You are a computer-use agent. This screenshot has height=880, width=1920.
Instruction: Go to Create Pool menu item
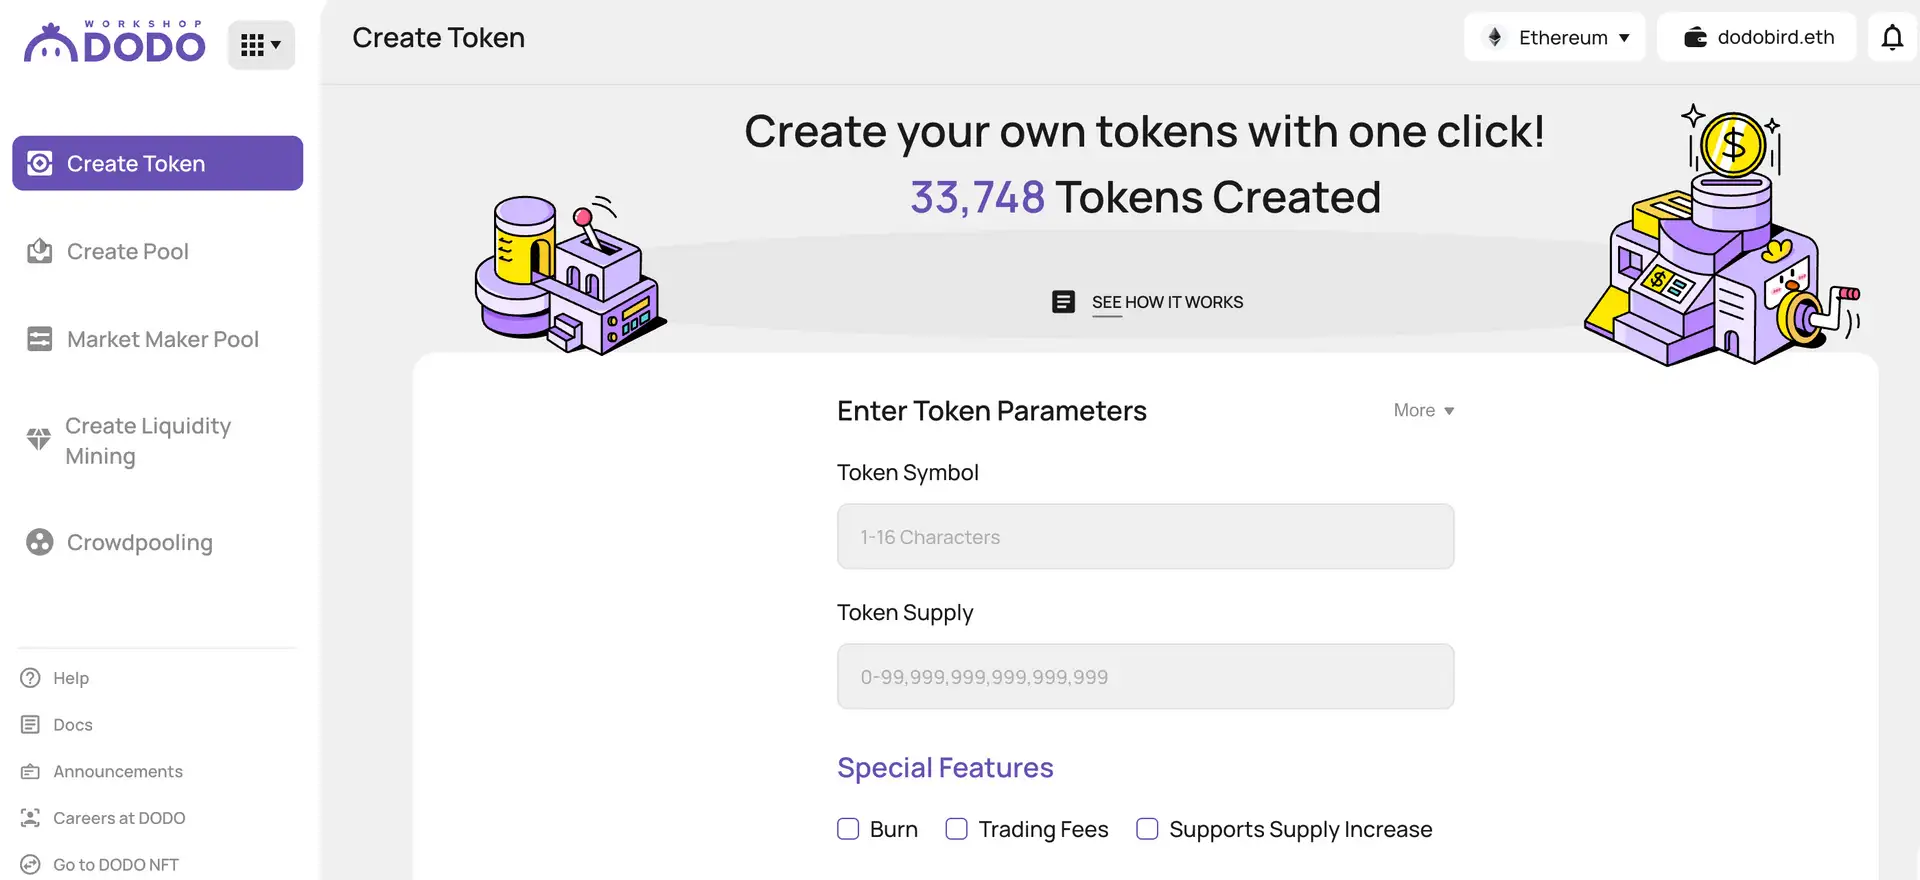coord(127,252)
